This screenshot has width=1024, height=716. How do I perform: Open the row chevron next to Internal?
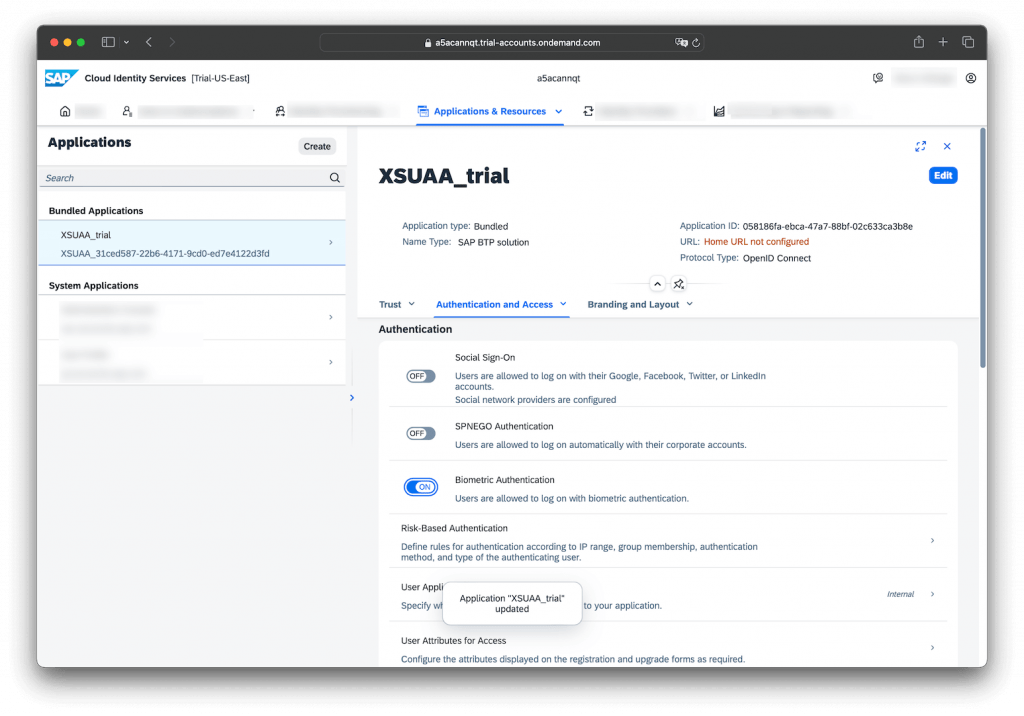pos(932,594)
